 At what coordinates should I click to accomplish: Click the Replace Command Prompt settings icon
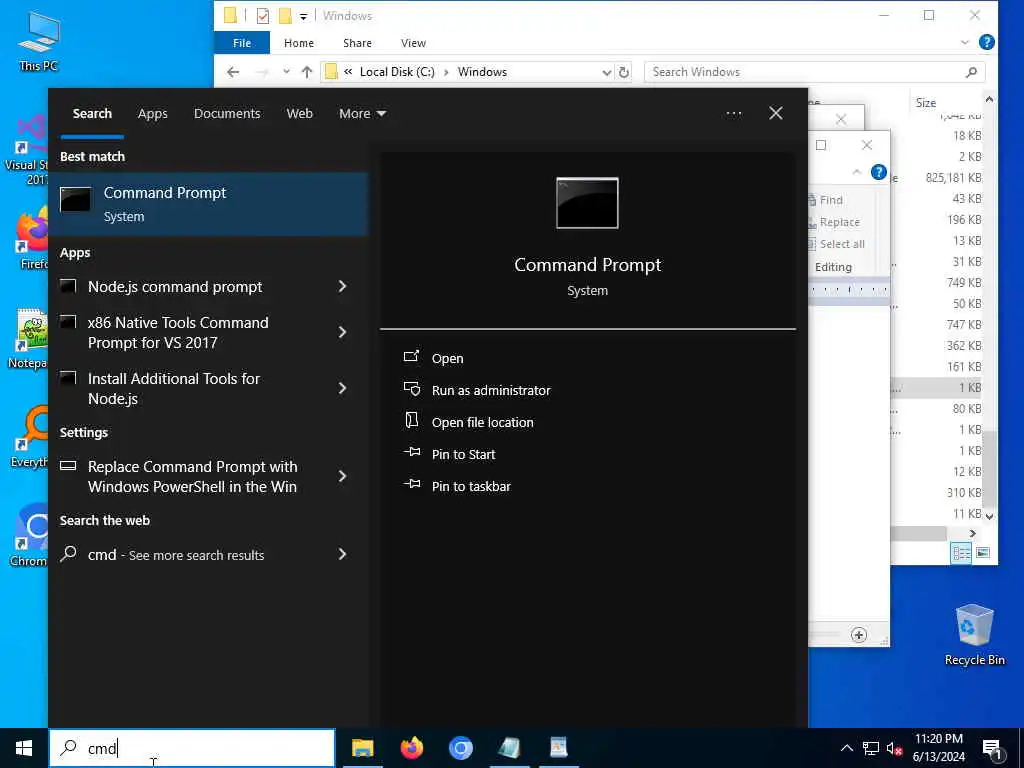pos(69,466)
